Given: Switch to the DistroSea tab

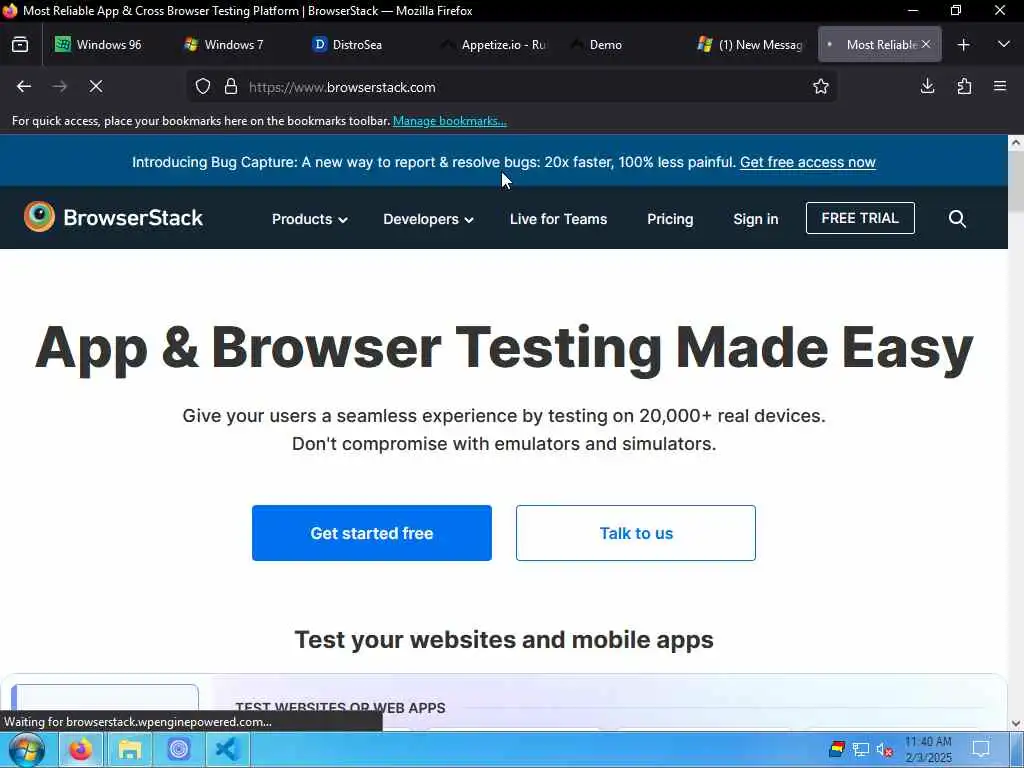Looking at the screenshot, I should pos(357,44).
